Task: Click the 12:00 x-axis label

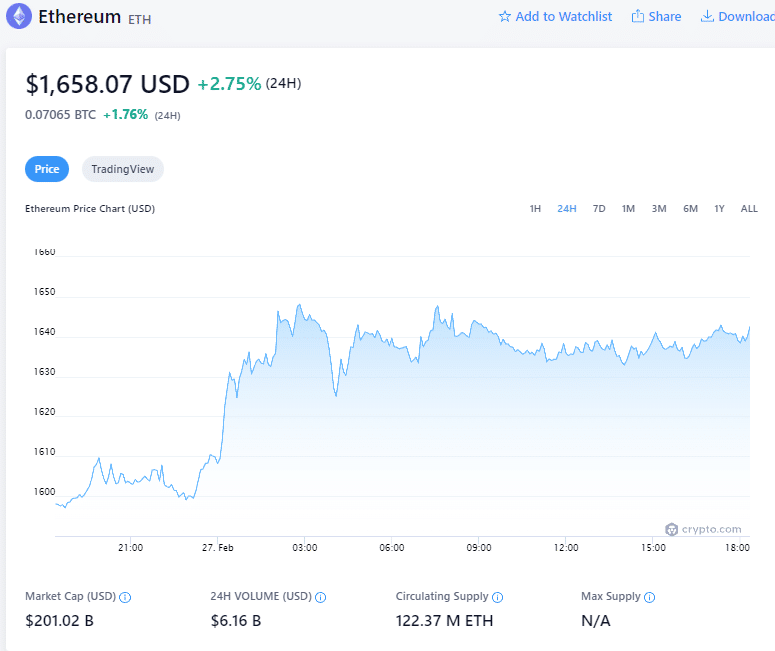Action: pos(566,548)
